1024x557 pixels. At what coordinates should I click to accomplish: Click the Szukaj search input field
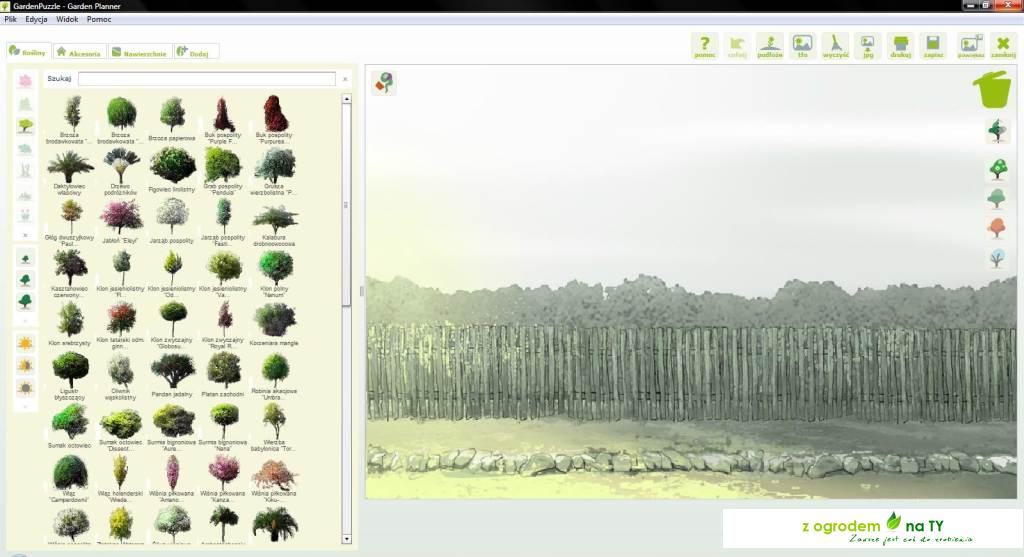click(x=207, y=79)
